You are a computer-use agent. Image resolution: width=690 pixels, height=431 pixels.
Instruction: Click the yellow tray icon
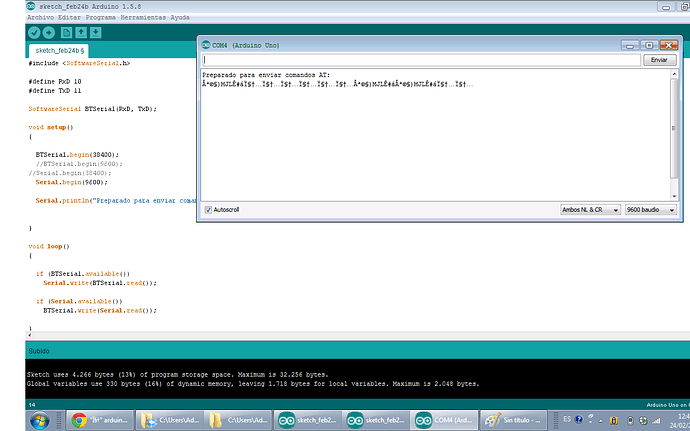pyautogui.click(x=614, y=420)
